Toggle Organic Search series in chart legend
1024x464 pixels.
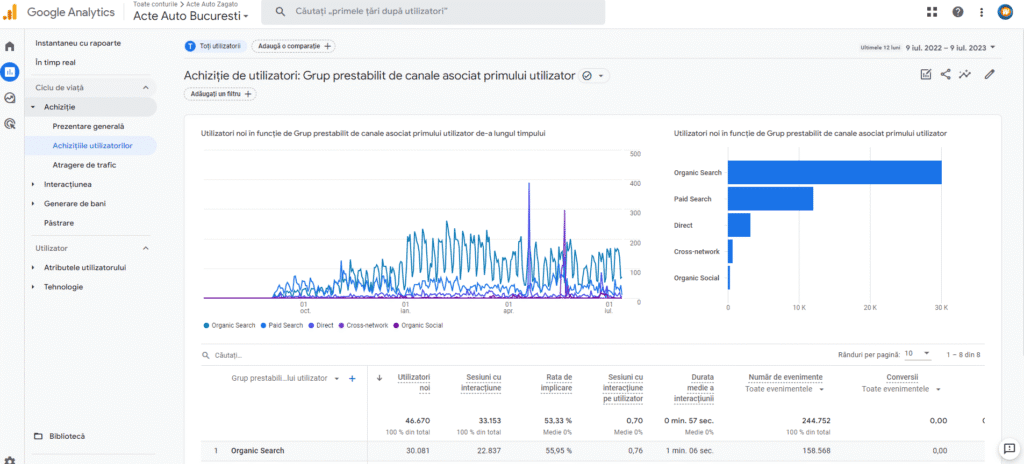231,325
